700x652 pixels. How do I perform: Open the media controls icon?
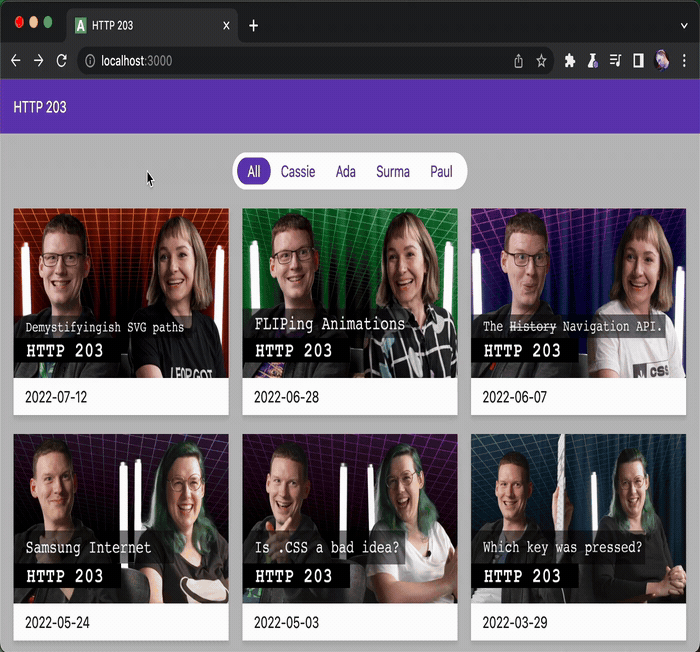pyautogui.click(x=615, y=61)
